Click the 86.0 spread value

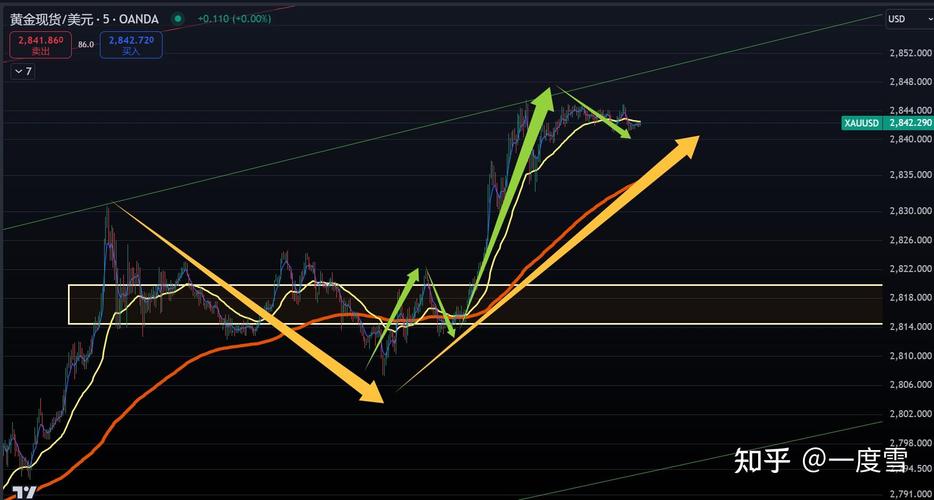(85, 45)
